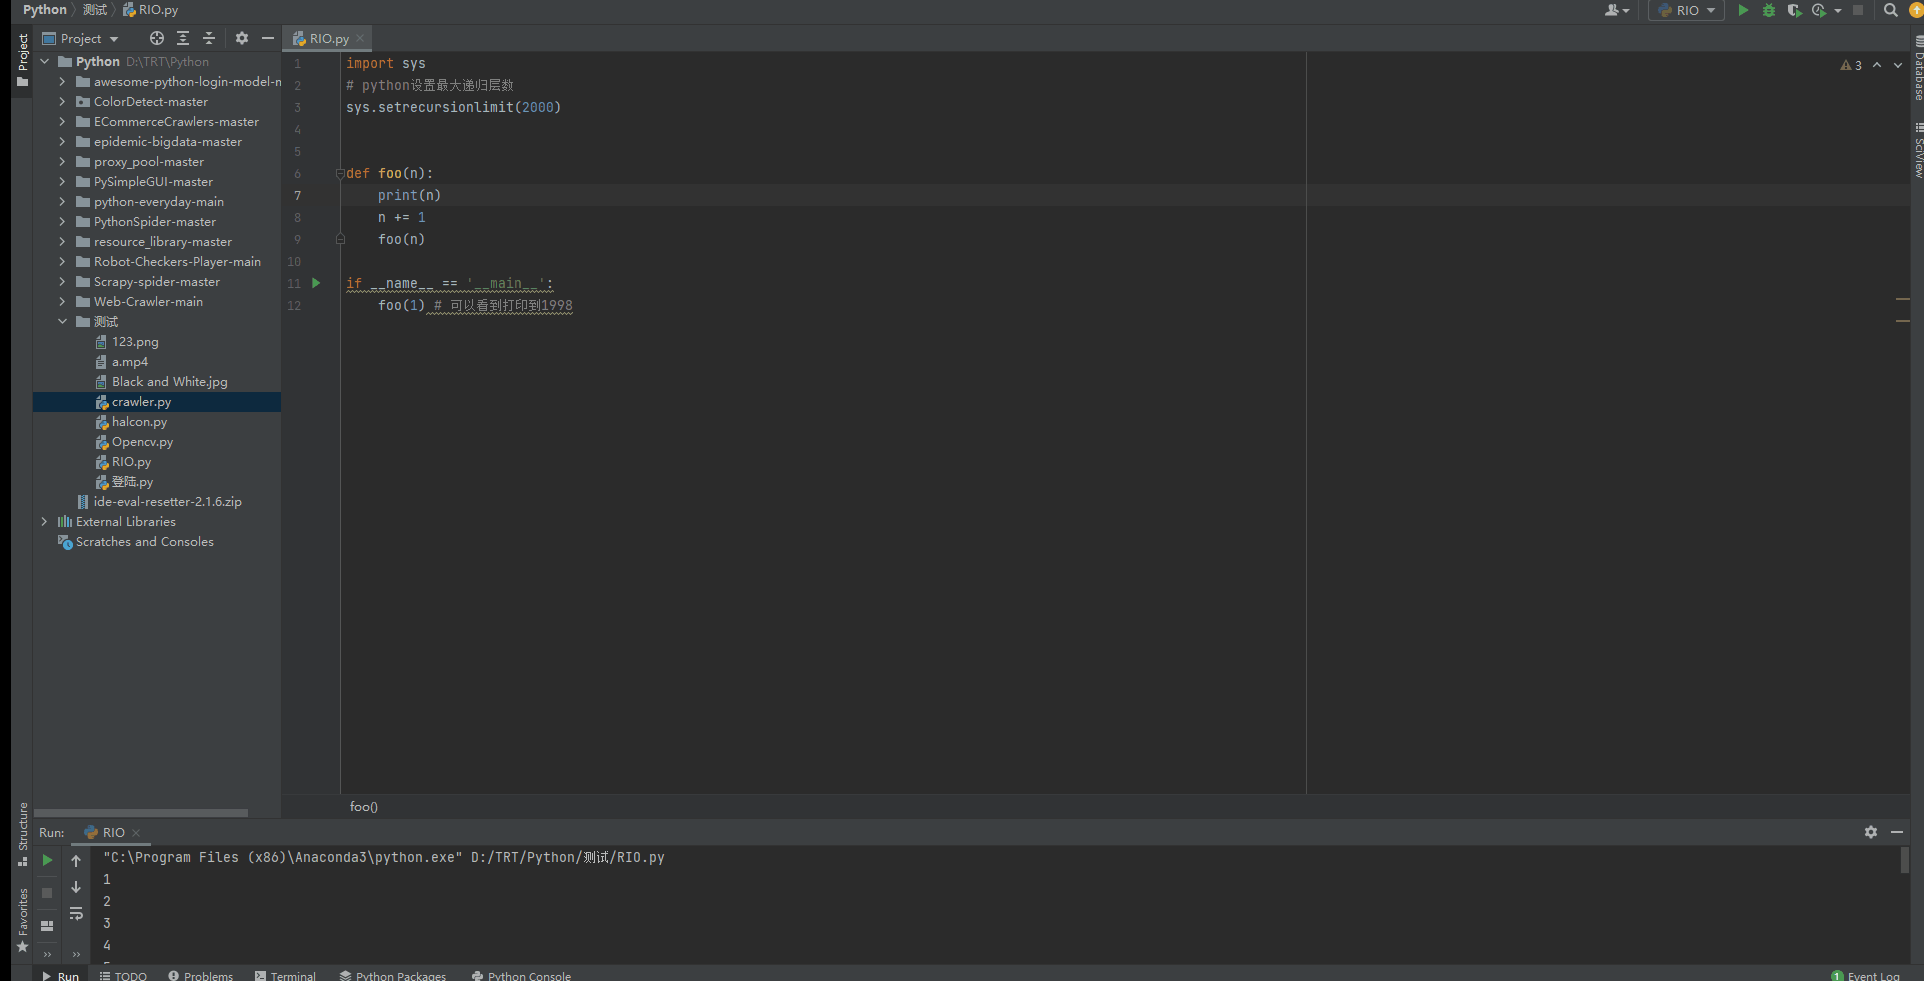This screenshot has height=981, width=1924.
Task: Run RIO with coverage shield icon
Action: 1794,10
